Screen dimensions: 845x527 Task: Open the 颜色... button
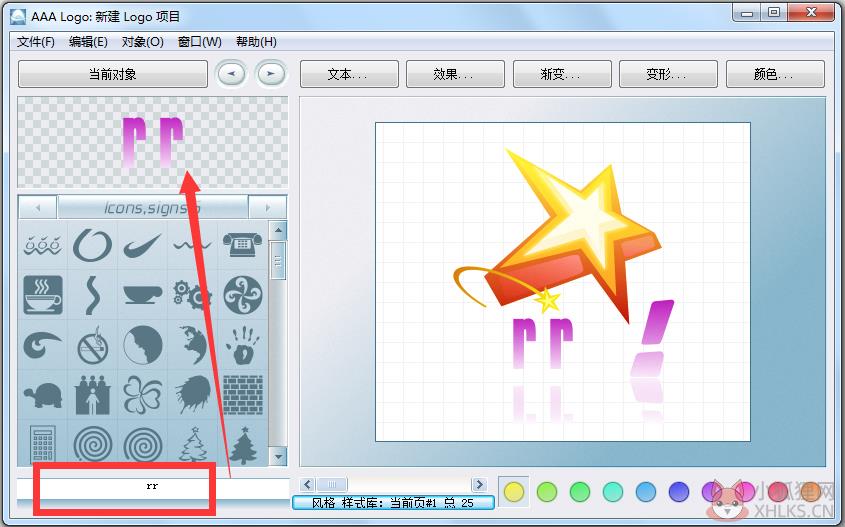point(775,74)
